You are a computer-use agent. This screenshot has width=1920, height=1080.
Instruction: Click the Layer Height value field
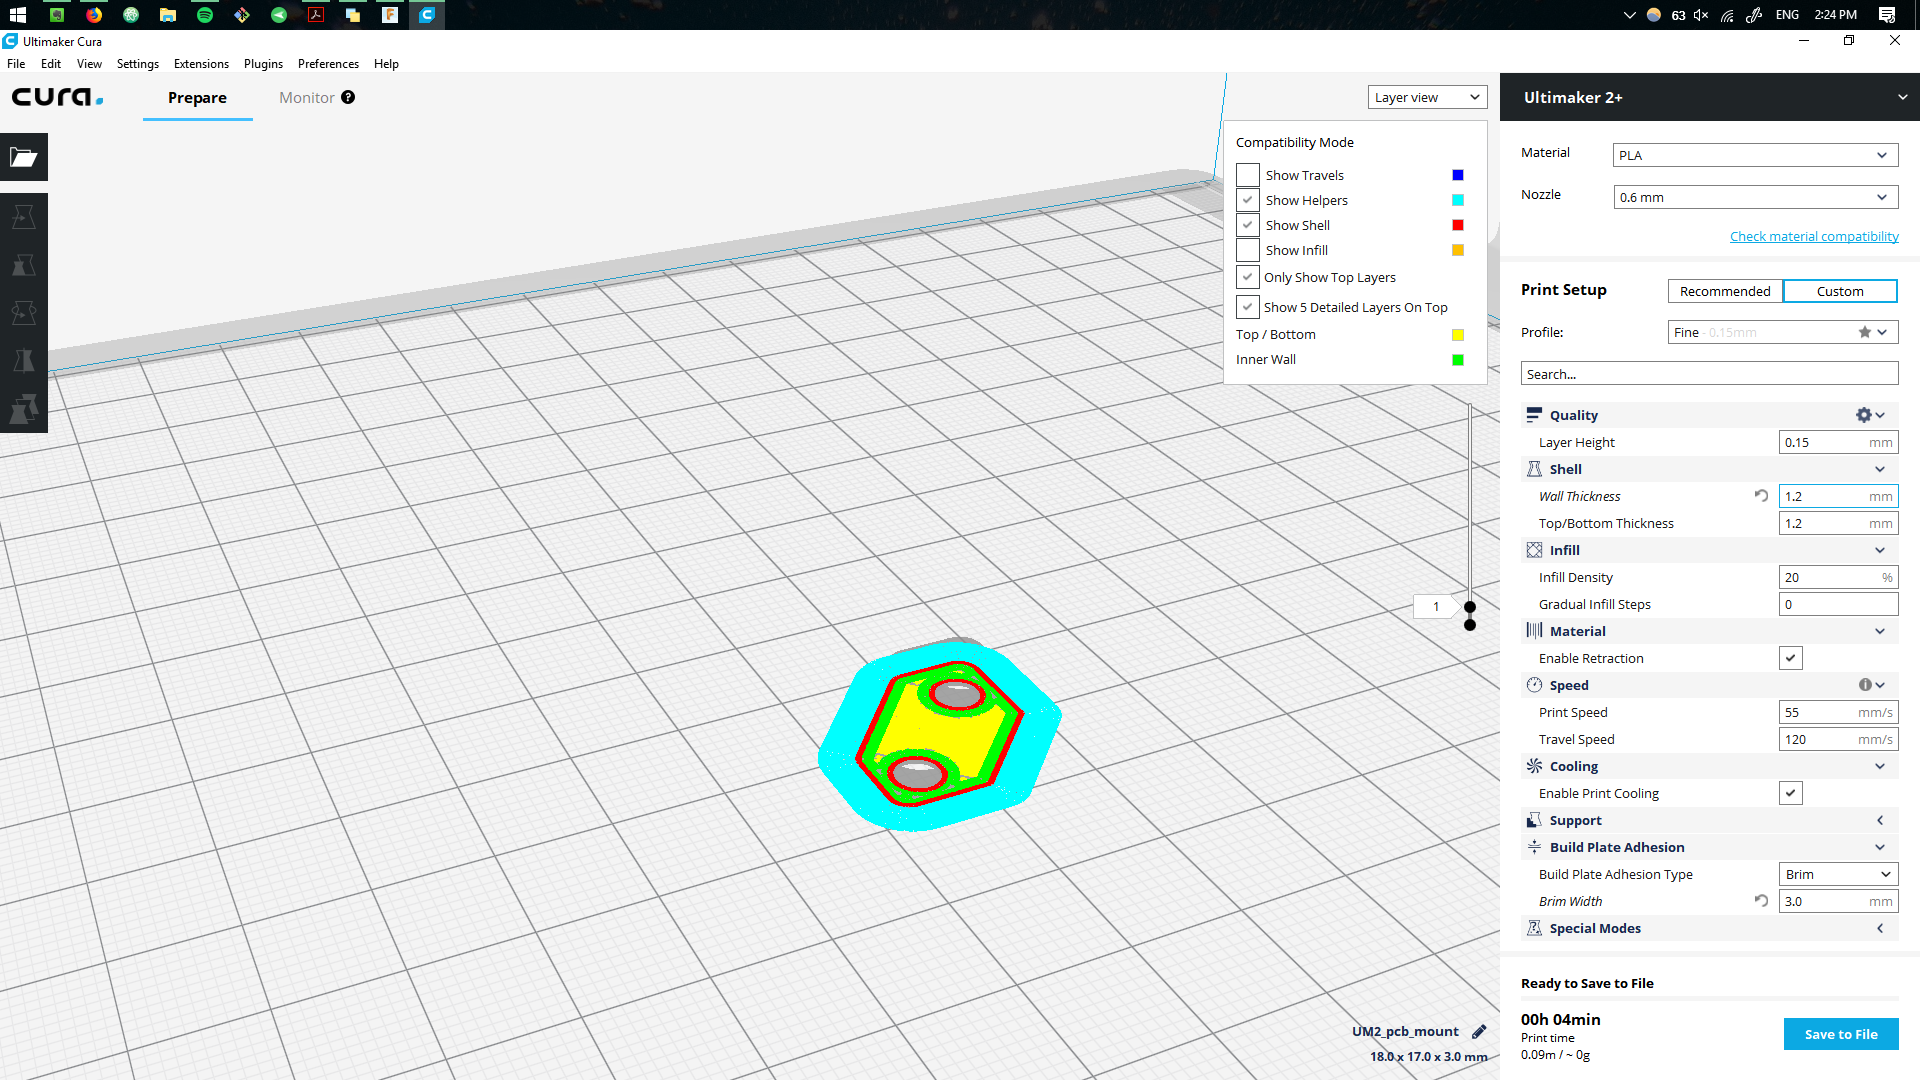[1838, 442]
